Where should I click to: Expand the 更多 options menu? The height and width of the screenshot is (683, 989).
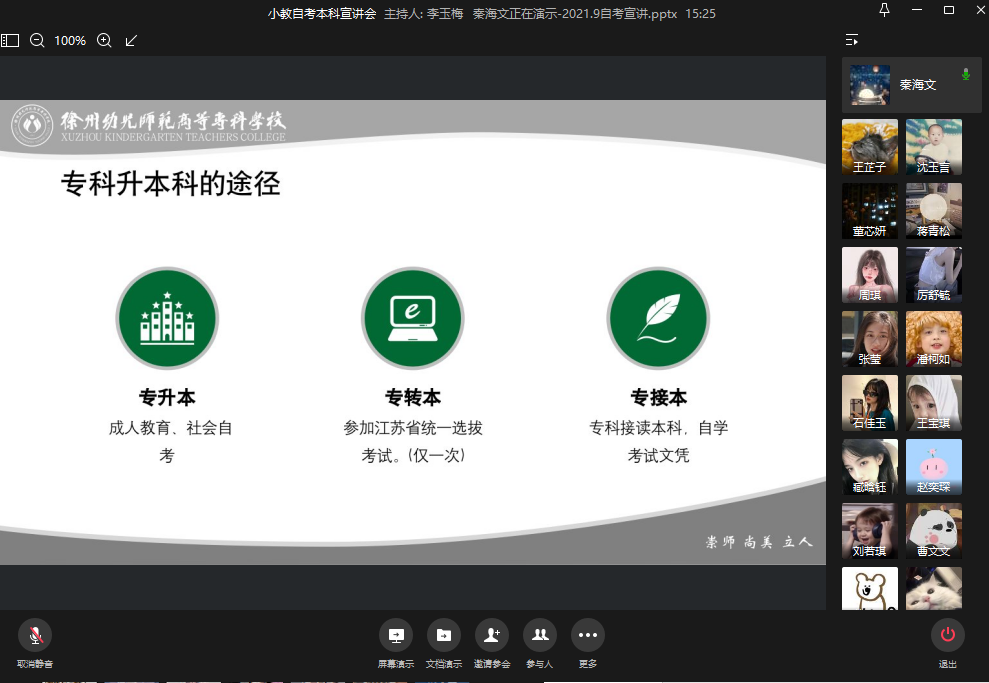pyautogui.click(x=587, y=635)
